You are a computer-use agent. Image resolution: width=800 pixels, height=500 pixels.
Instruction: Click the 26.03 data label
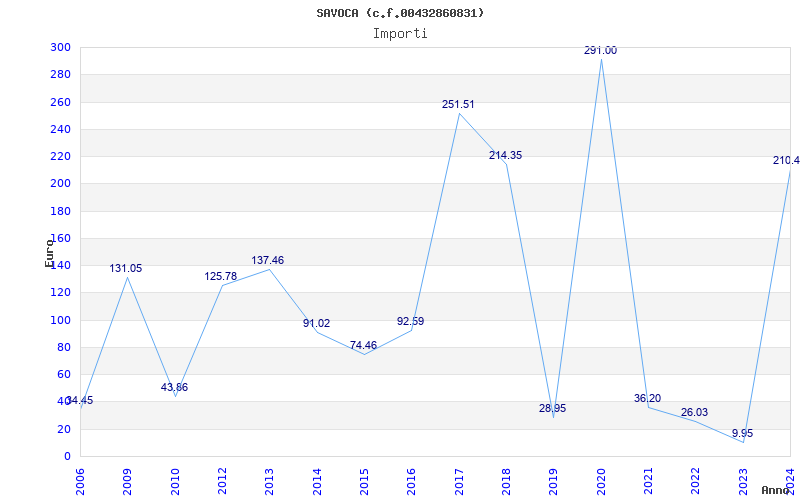(694, 413)
